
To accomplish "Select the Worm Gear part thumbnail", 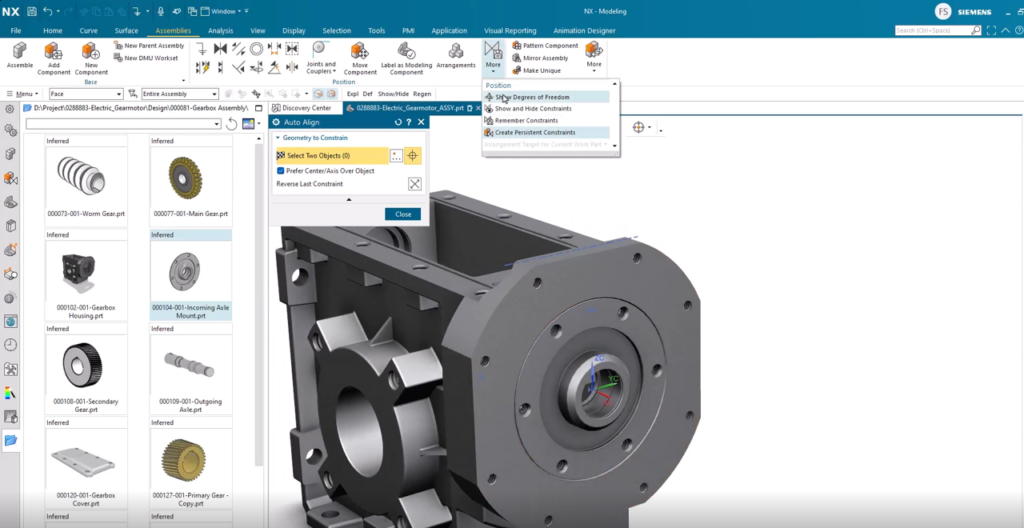I will point(86,180).
